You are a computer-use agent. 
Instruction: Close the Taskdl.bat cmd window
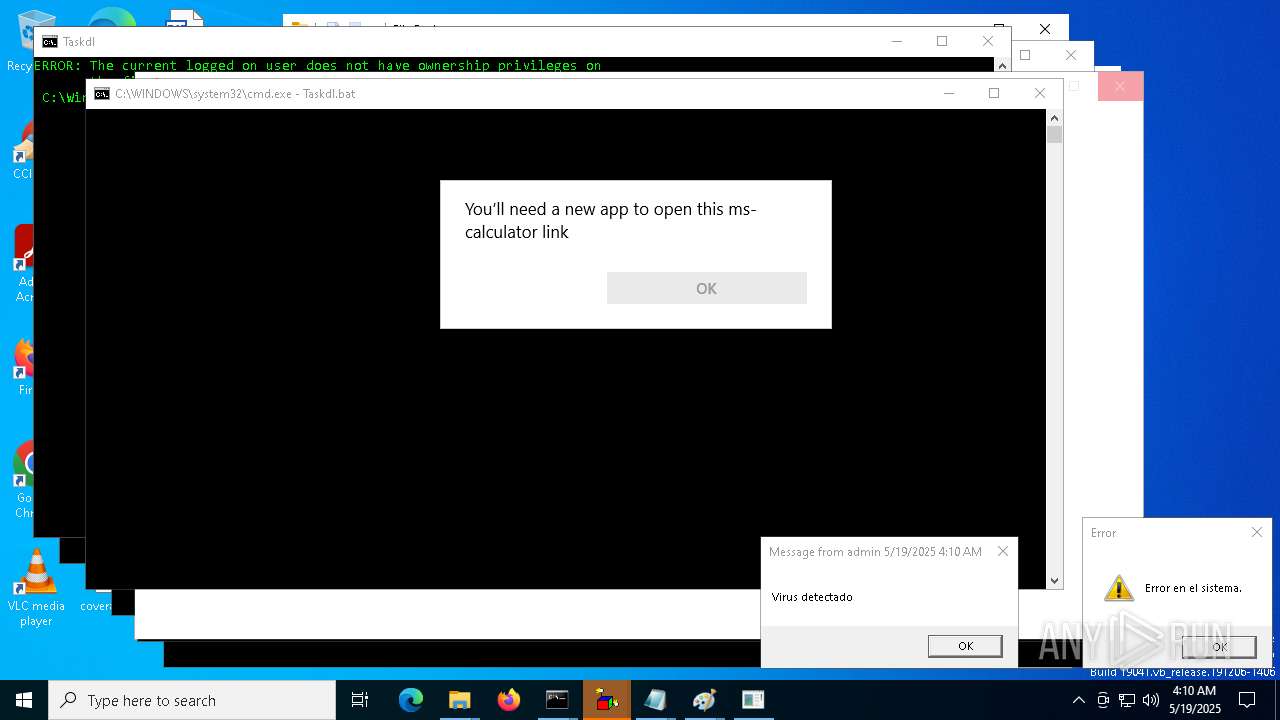coord(1040,93)
